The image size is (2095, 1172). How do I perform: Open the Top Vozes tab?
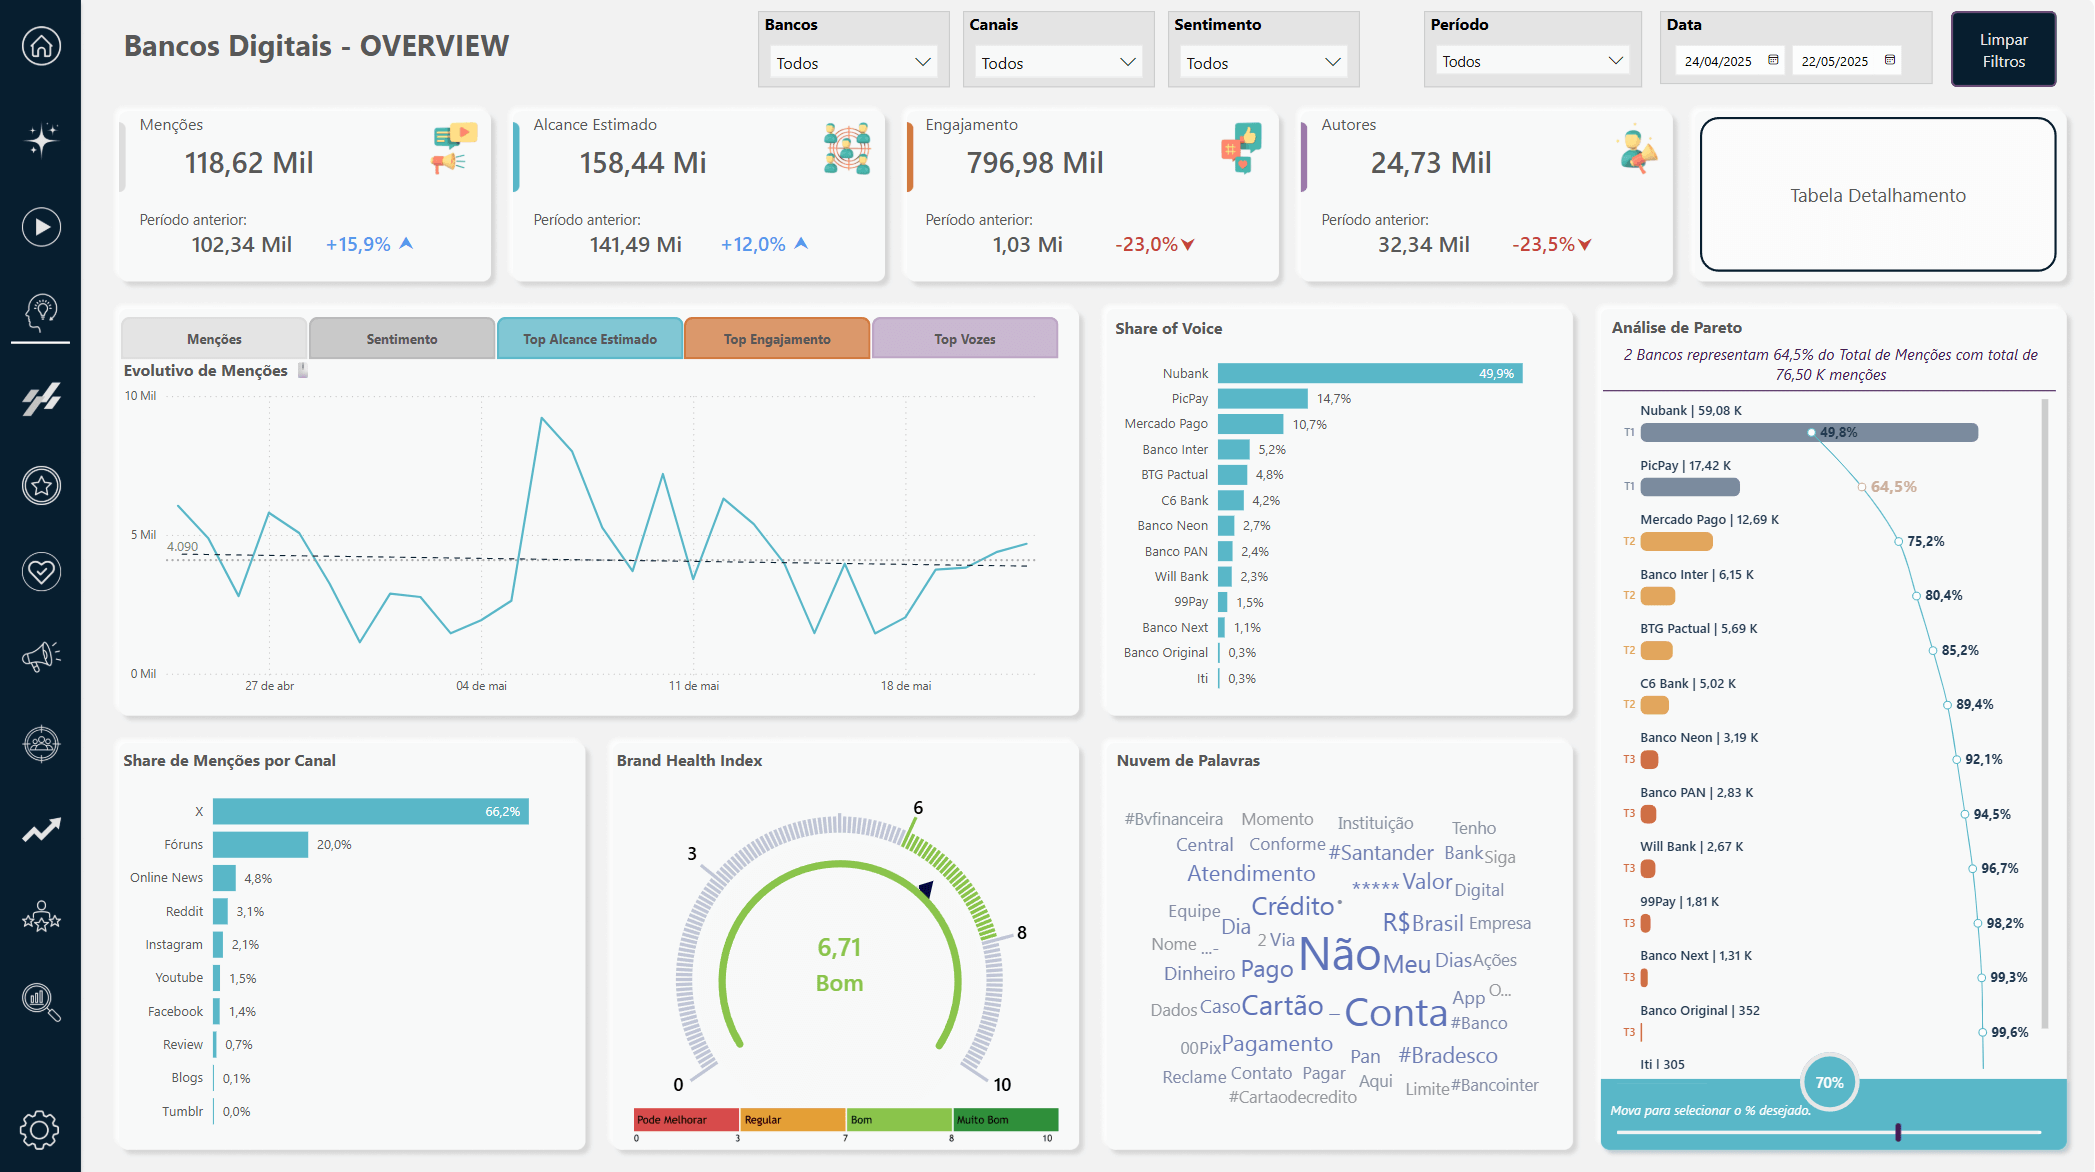[x=965, y=339]
